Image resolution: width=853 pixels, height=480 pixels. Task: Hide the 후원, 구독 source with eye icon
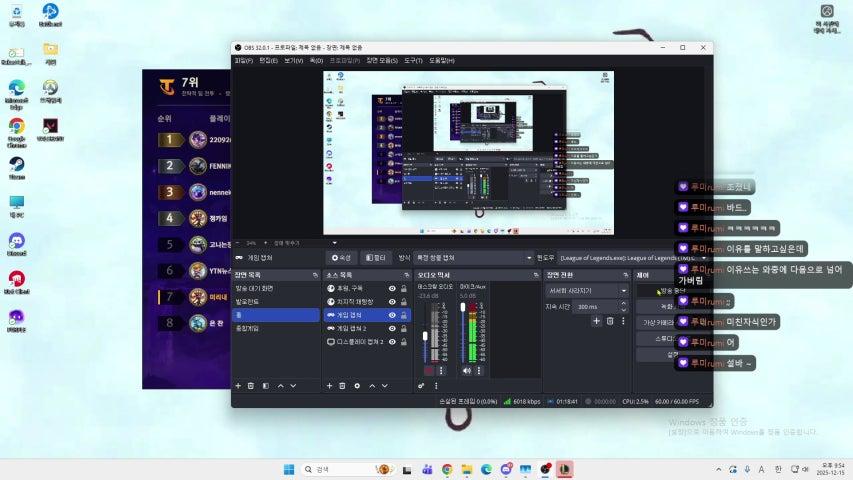[391, 288]
